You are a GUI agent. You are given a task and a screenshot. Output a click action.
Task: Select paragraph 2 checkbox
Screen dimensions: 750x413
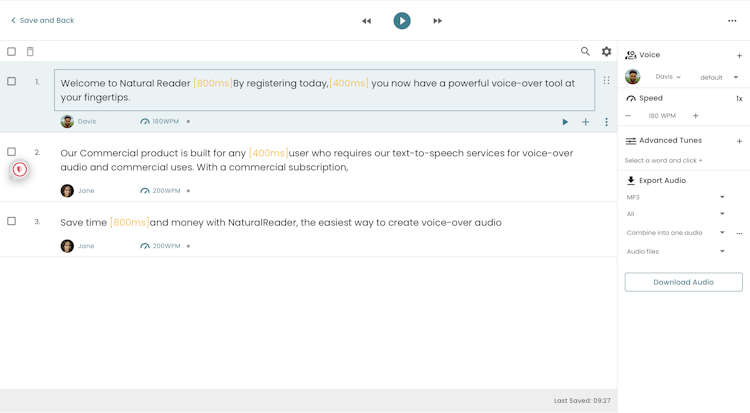pos(12,152)
